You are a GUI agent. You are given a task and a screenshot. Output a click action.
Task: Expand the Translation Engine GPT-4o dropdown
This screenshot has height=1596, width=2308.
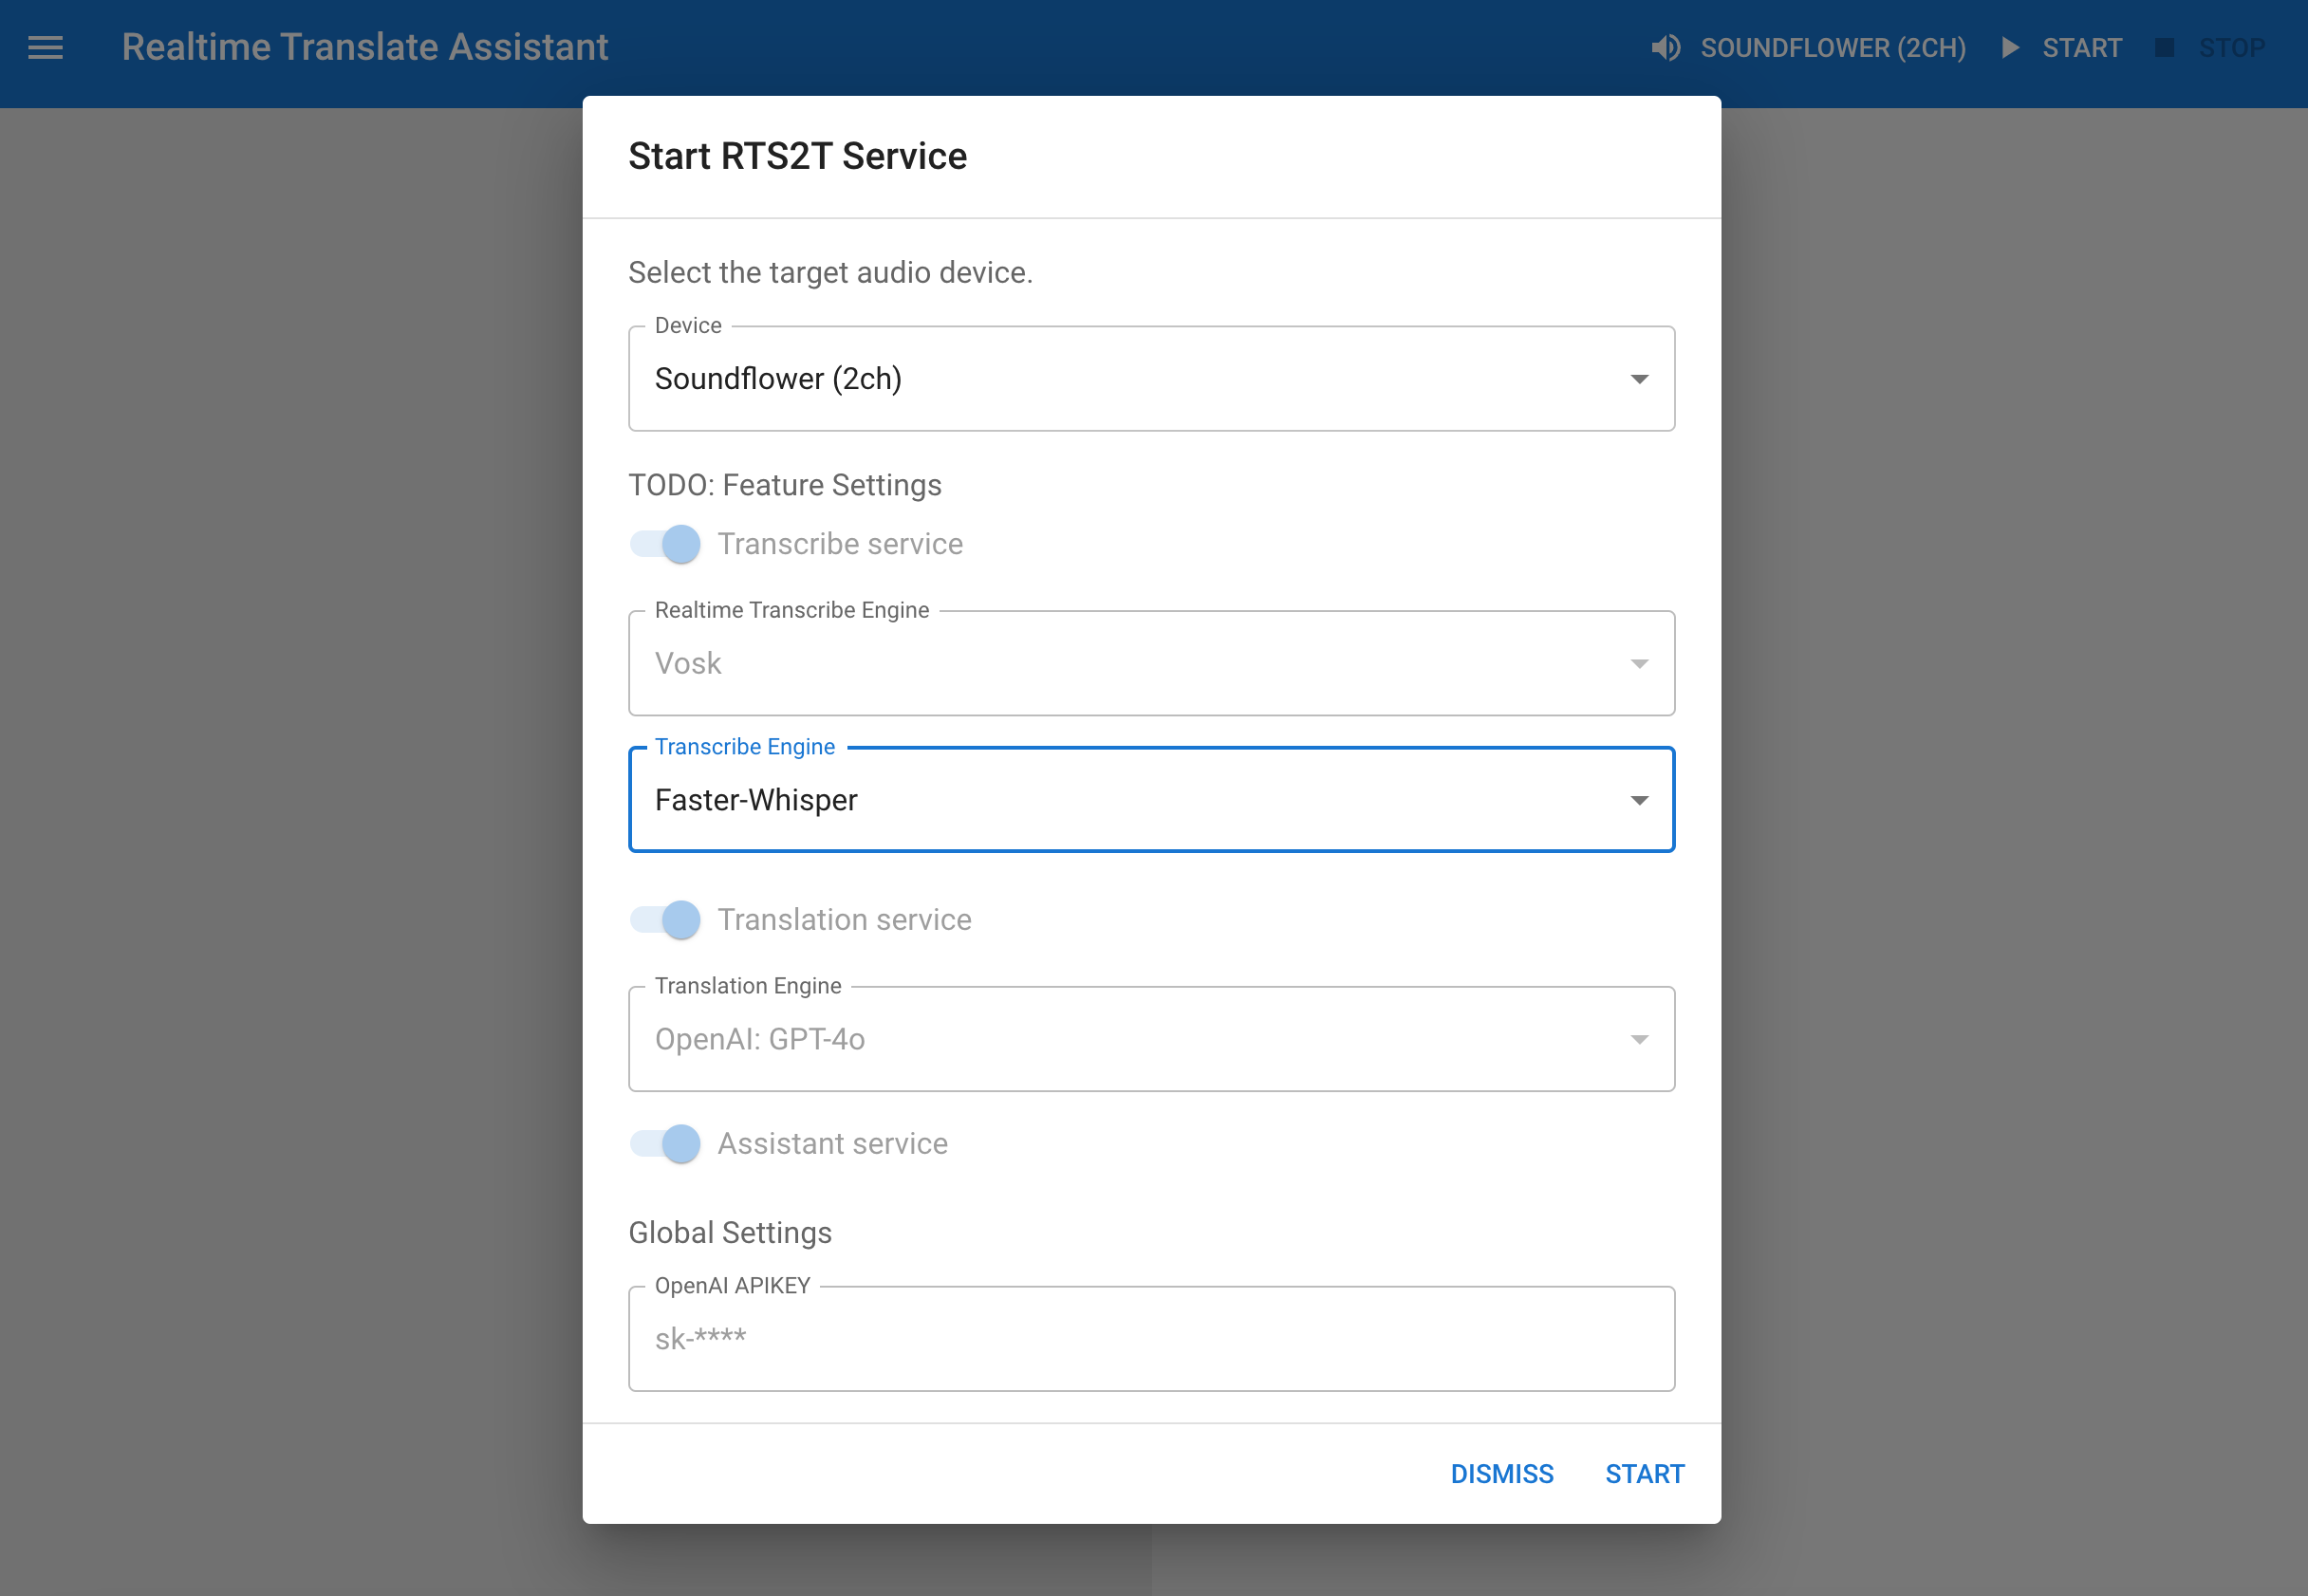(1638, 1038)
